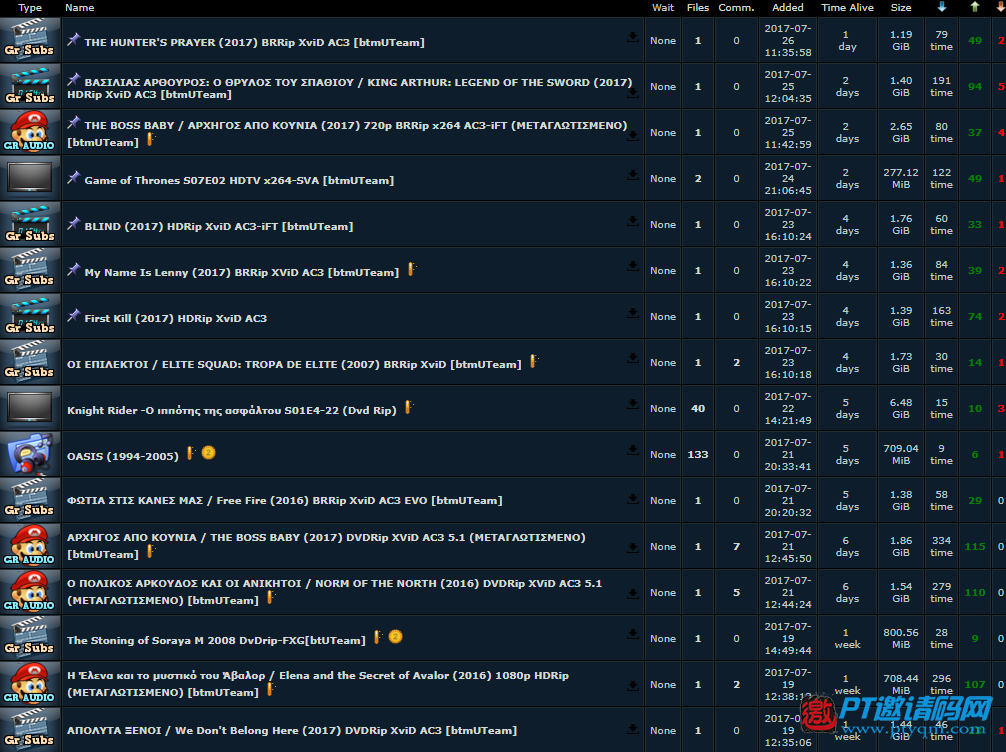
Task: Click the download icon for The Stoning of Soraya
Action: (x=633, y=634)
